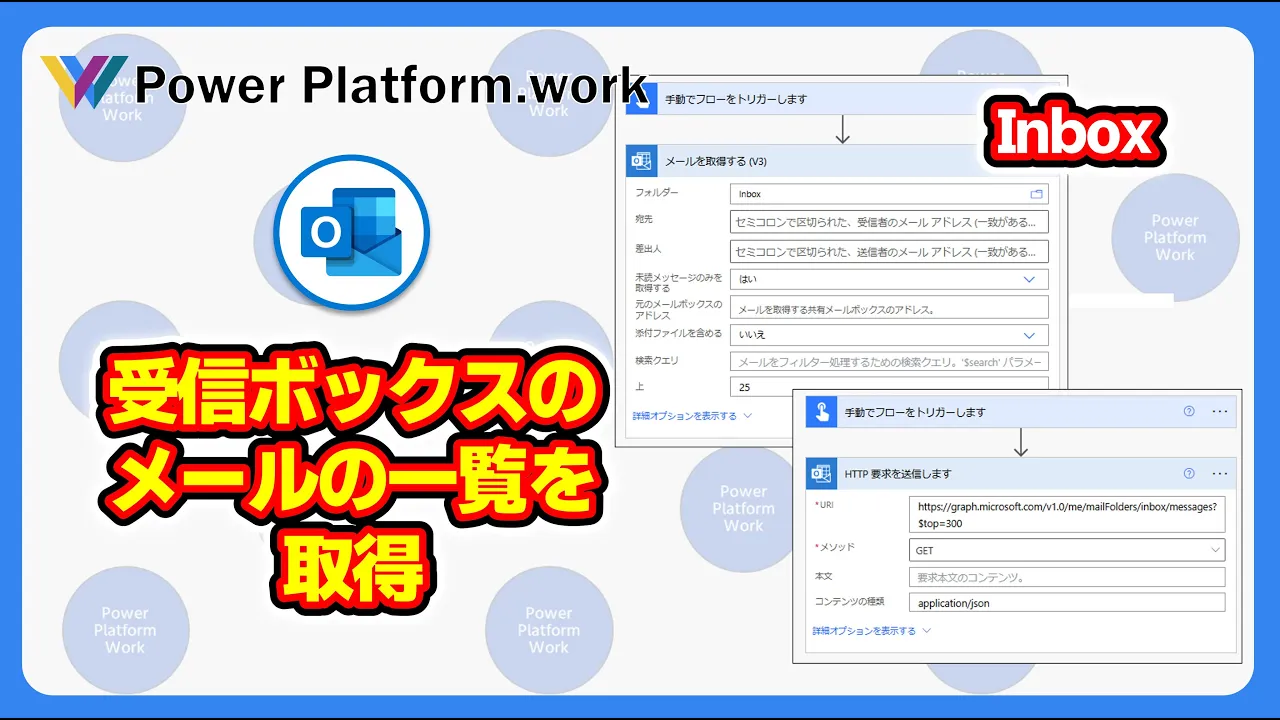Open the ellipsis menu on front trigger card
The height and width of the screenshot is (720, 1280).
click(1219, 411)
